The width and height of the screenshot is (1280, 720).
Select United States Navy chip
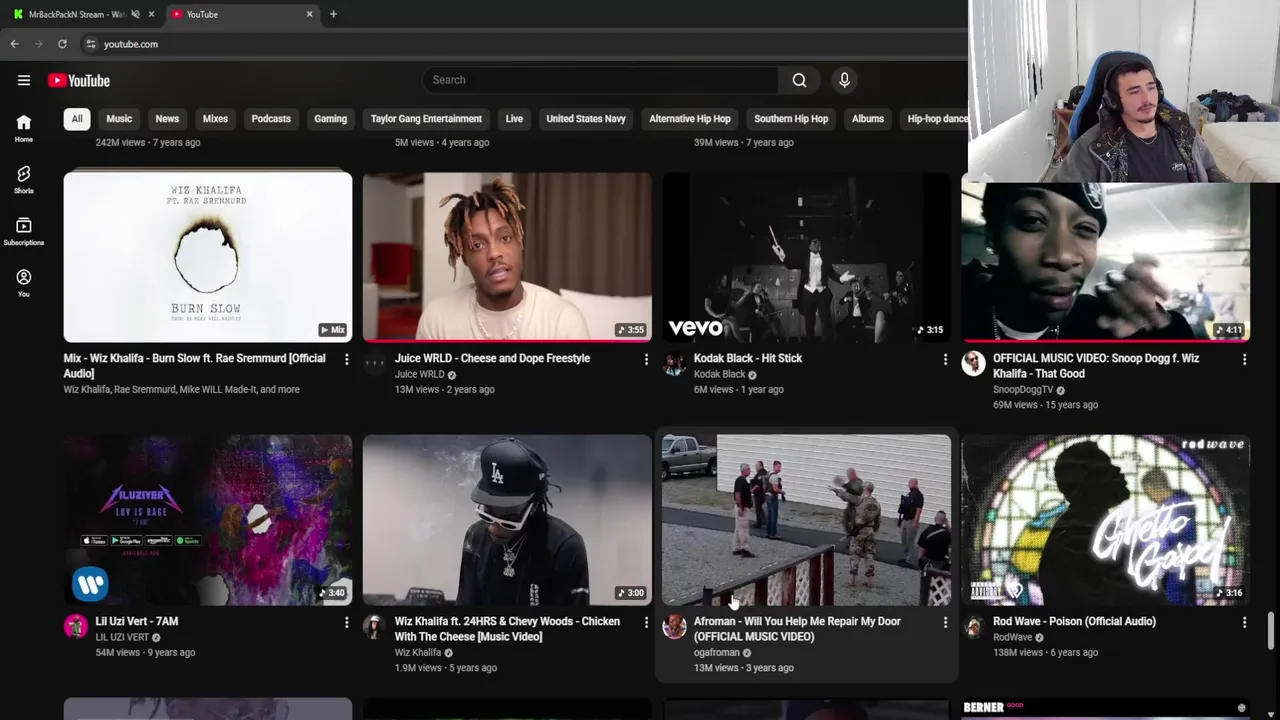pos(586,119)
